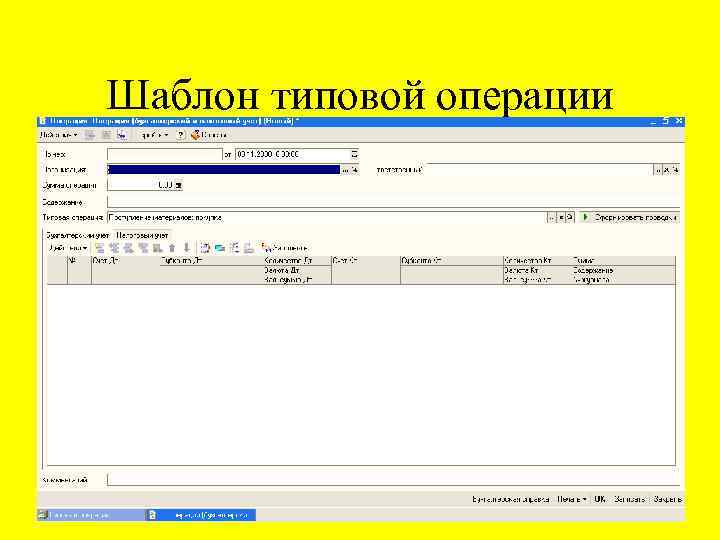720x540 pixels.
Task: Click the highlighted Организация field
Action: point(224,170)
